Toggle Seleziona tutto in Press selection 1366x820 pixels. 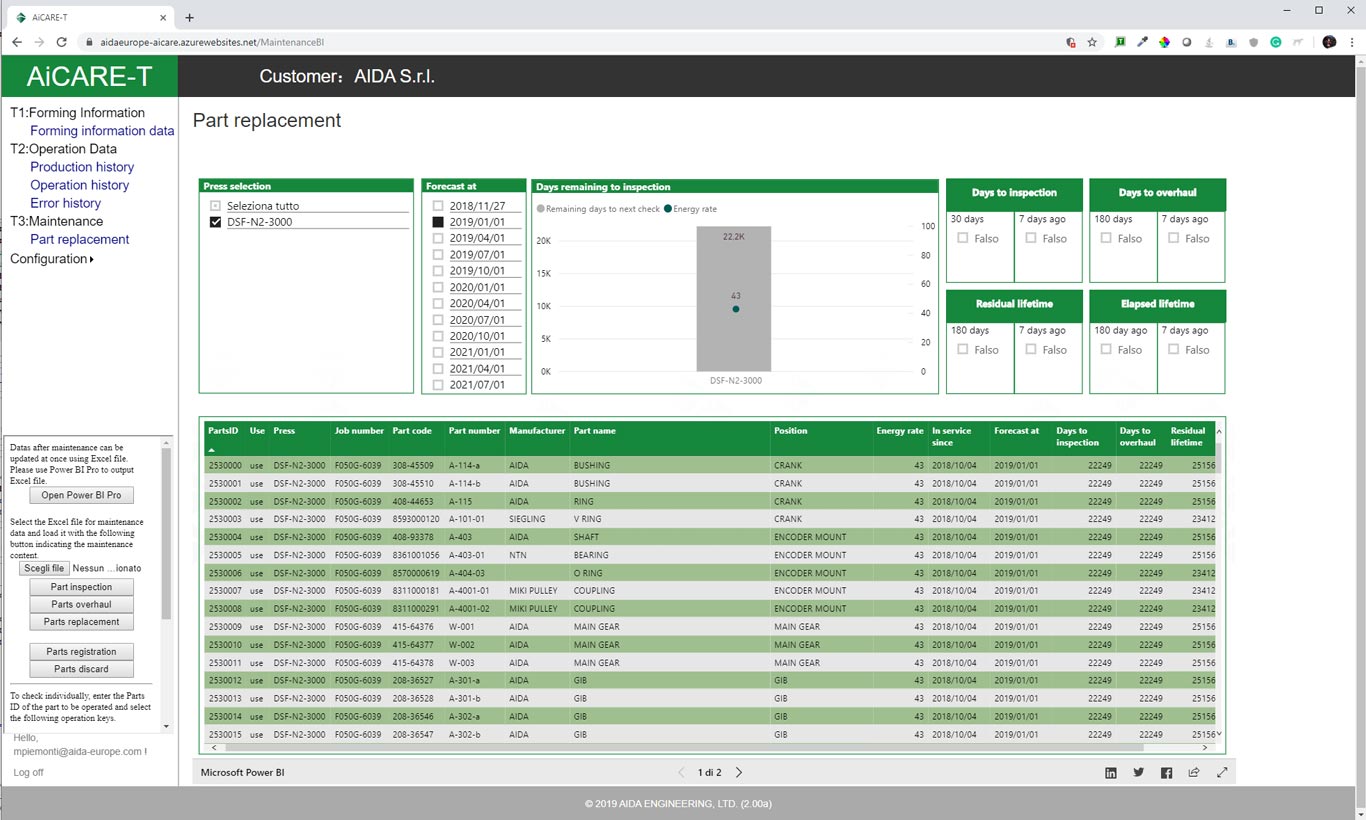pyautogui.click(x=215, y=206)
